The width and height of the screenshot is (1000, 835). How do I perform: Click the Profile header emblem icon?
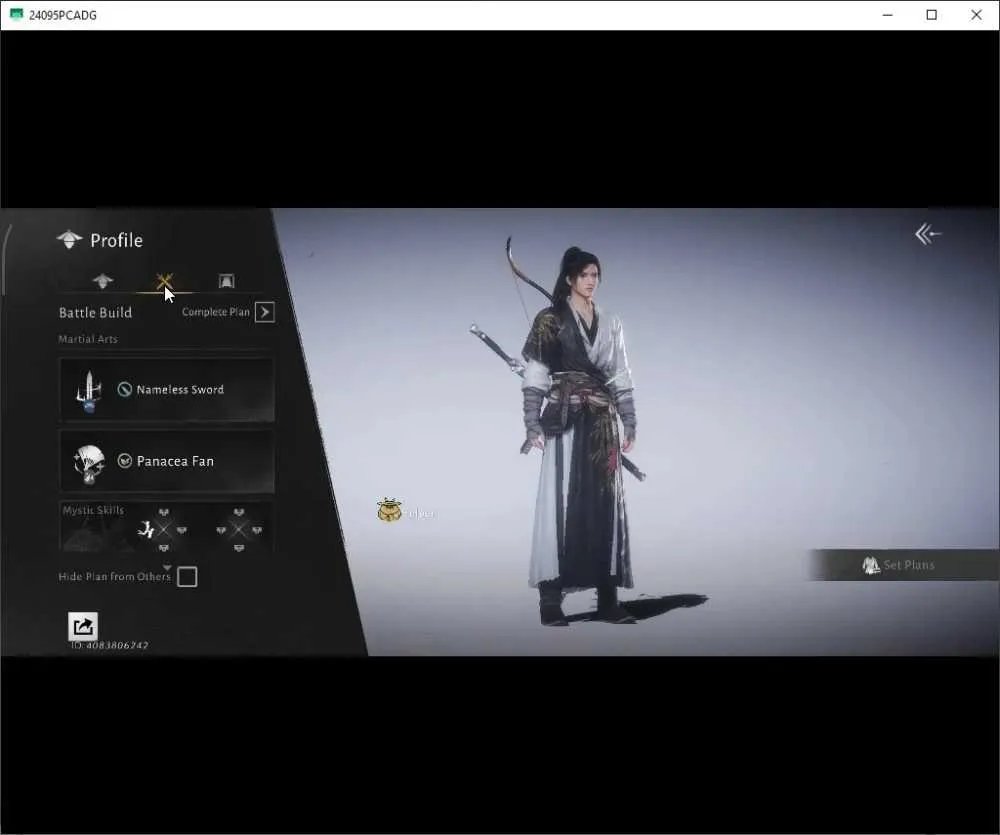[x=70, y=240]
